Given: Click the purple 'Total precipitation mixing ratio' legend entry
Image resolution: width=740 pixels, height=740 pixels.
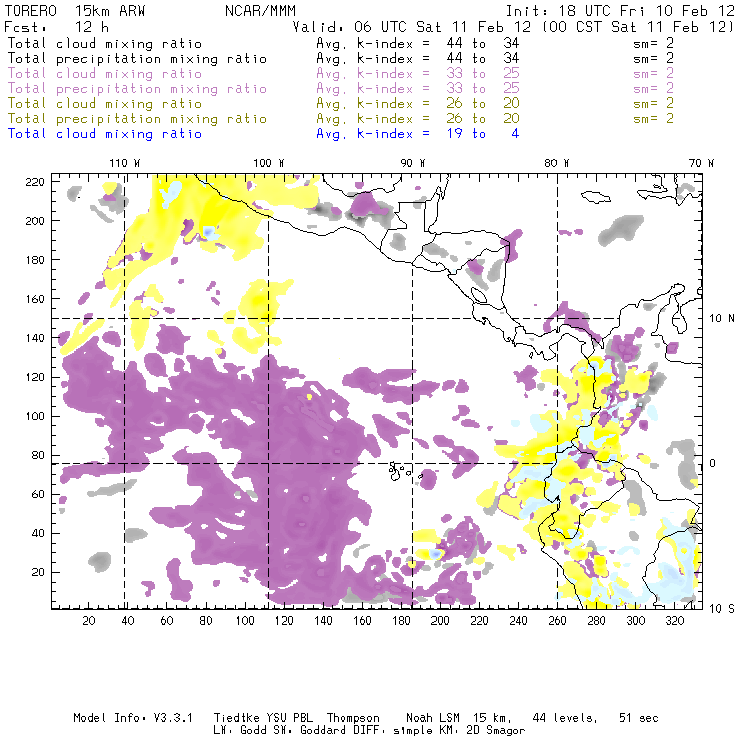Looking at the screenshot, I should [137, 89].
